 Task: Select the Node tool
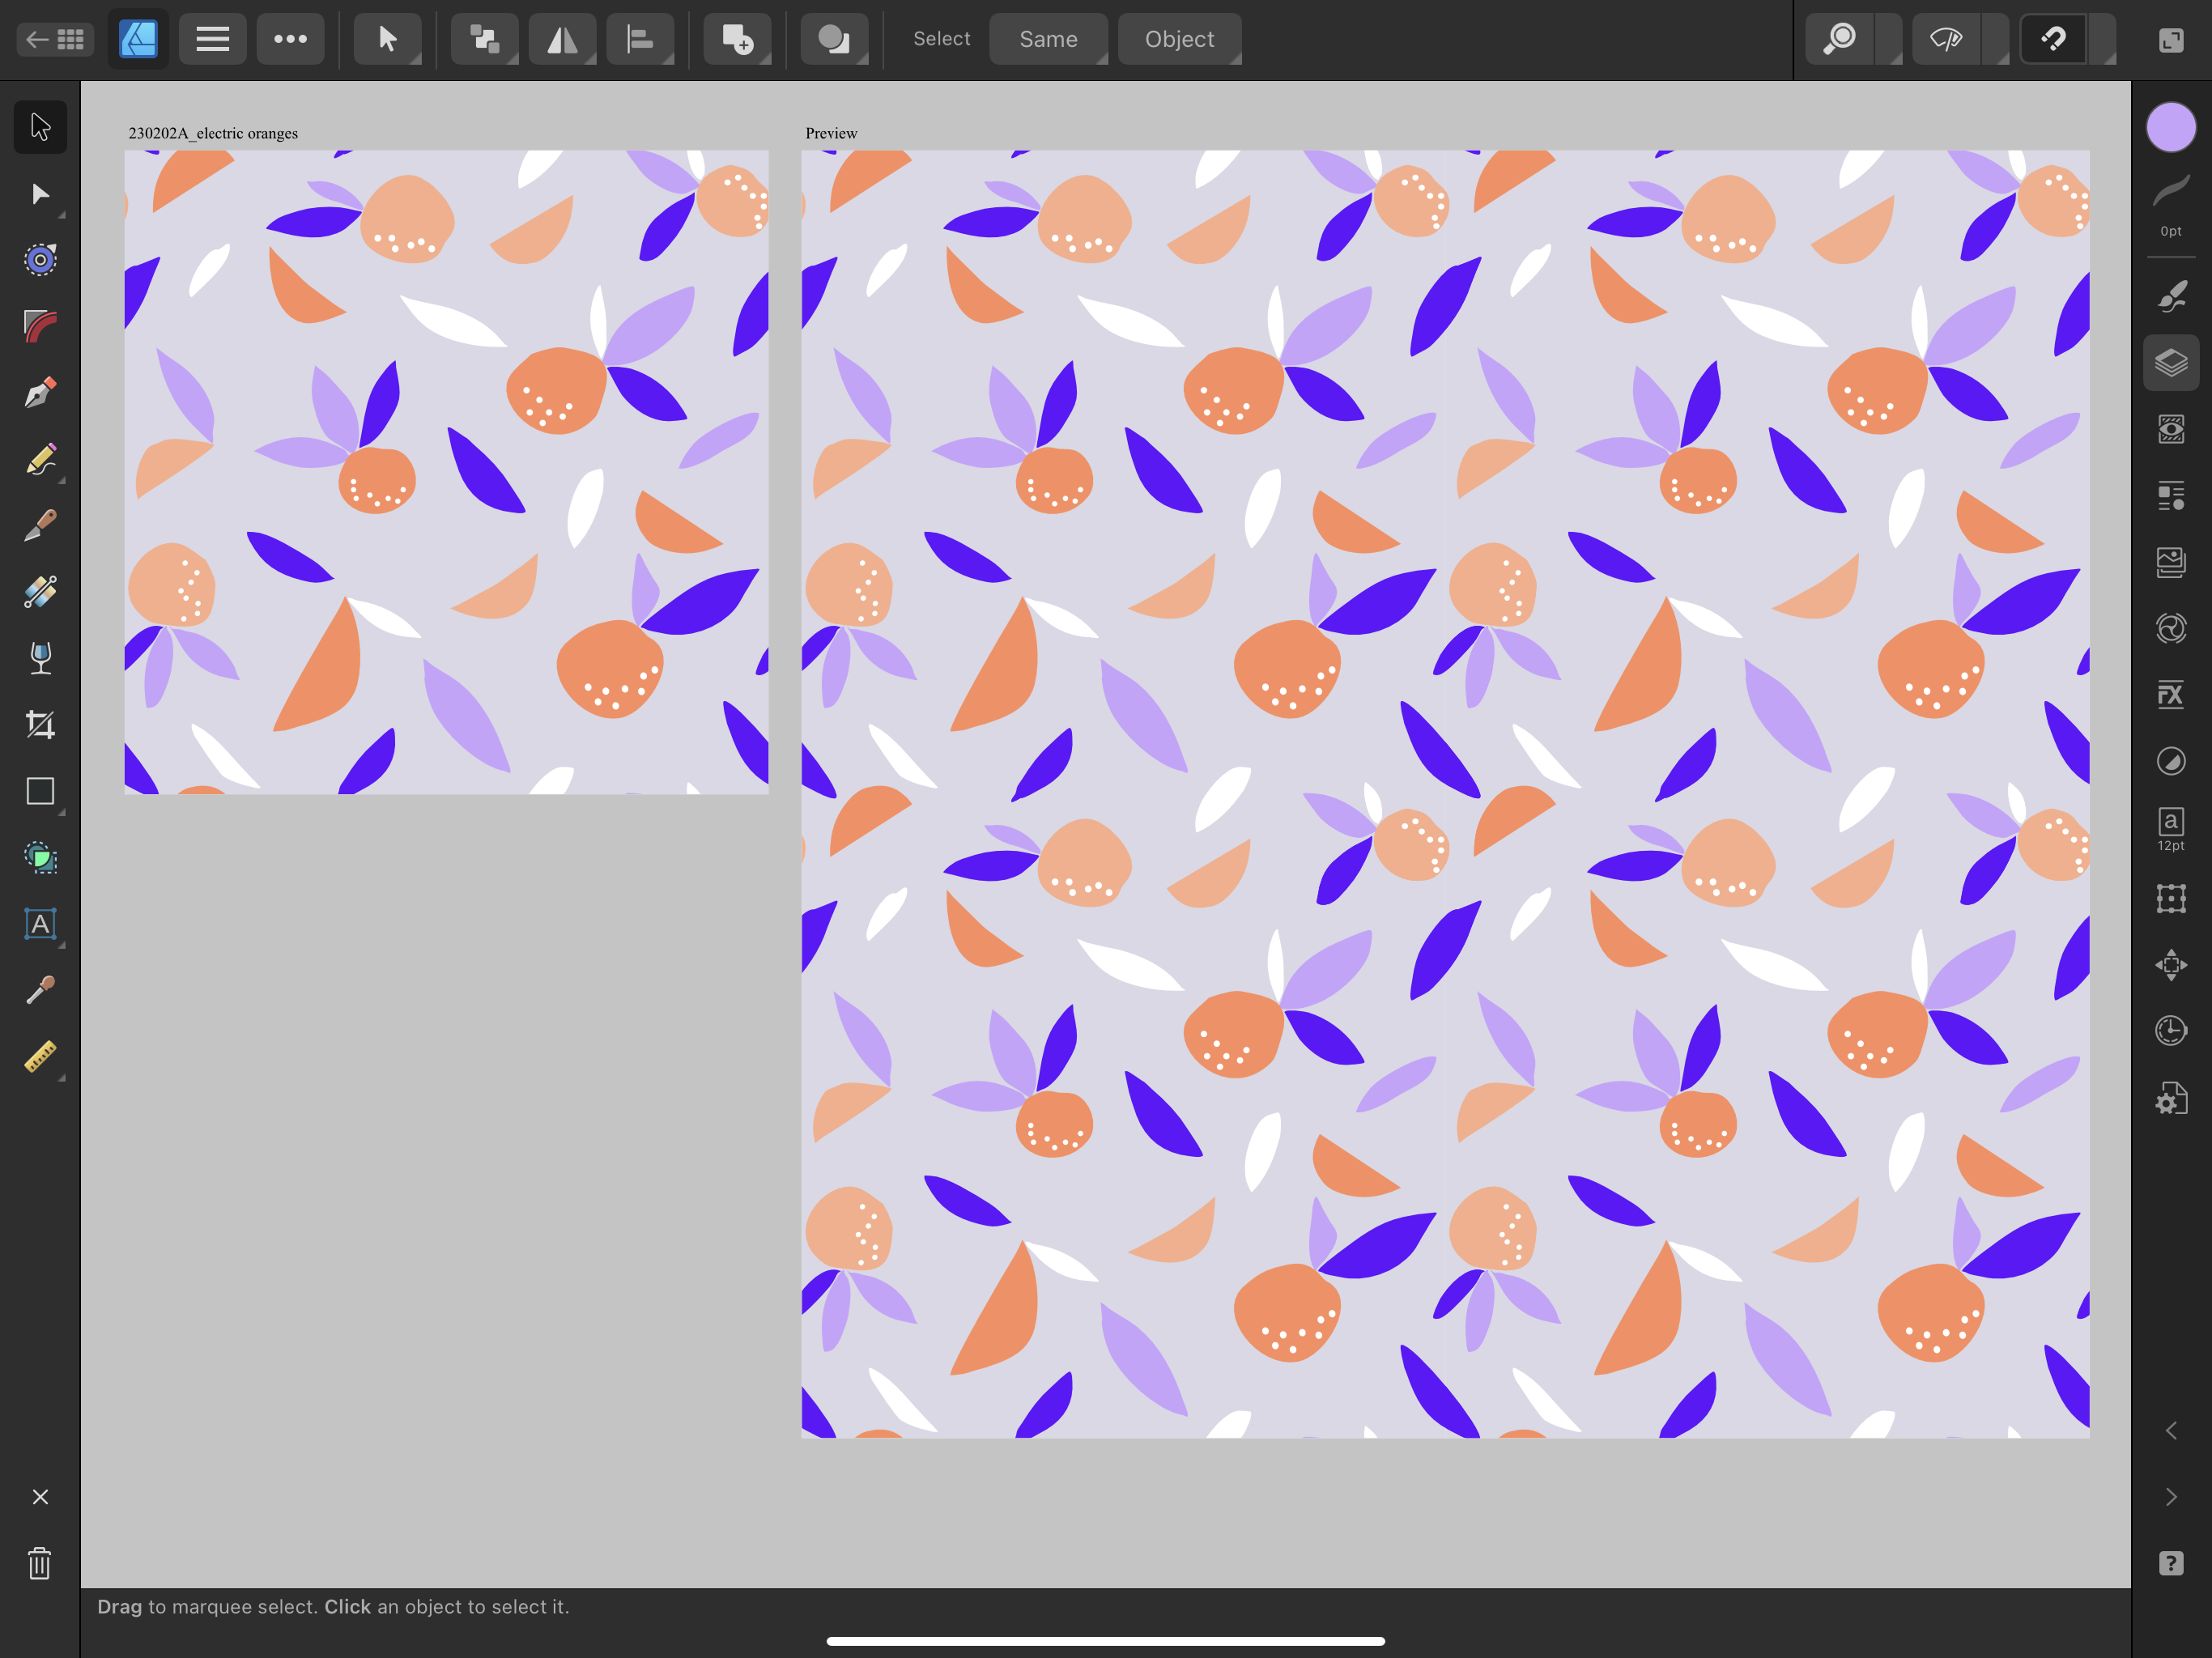coord(40,194)
